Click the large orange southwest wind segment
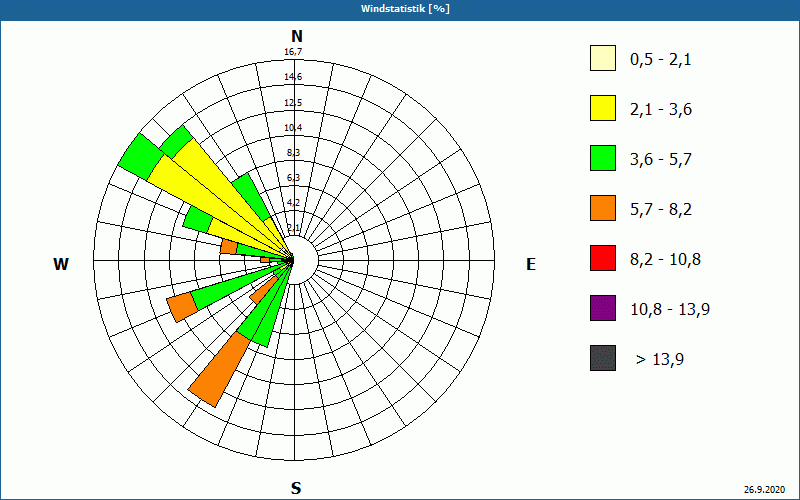 click(219, 370)
